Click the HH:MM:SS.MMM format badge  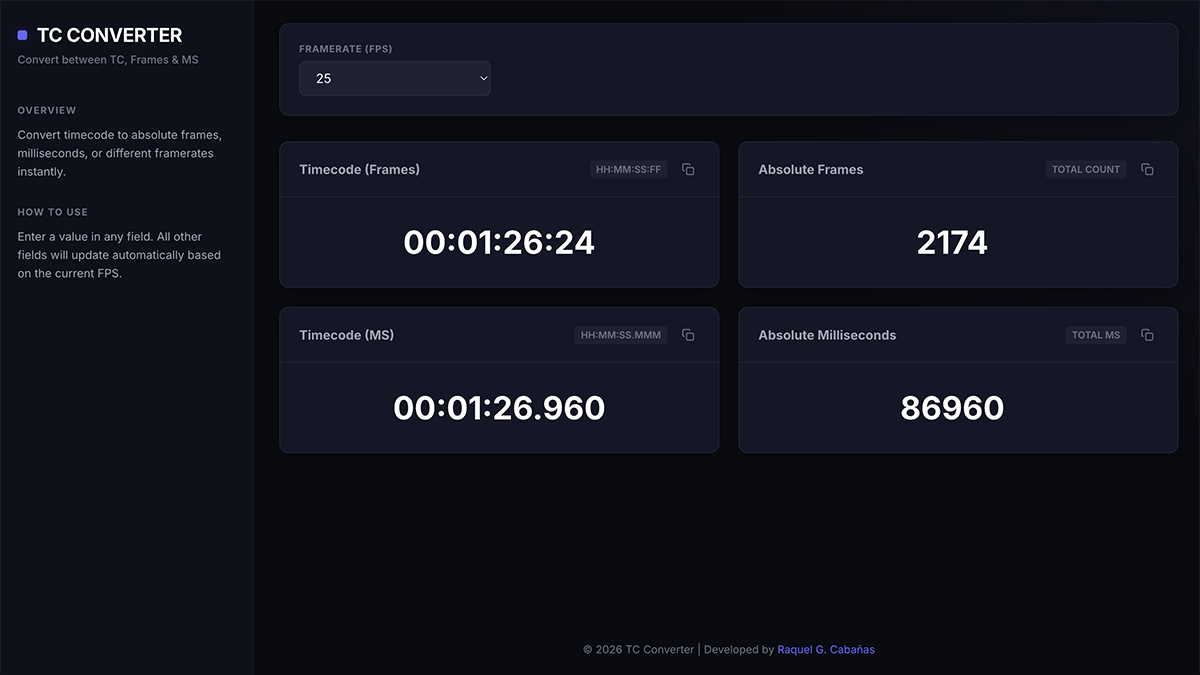tap(620, 335)
